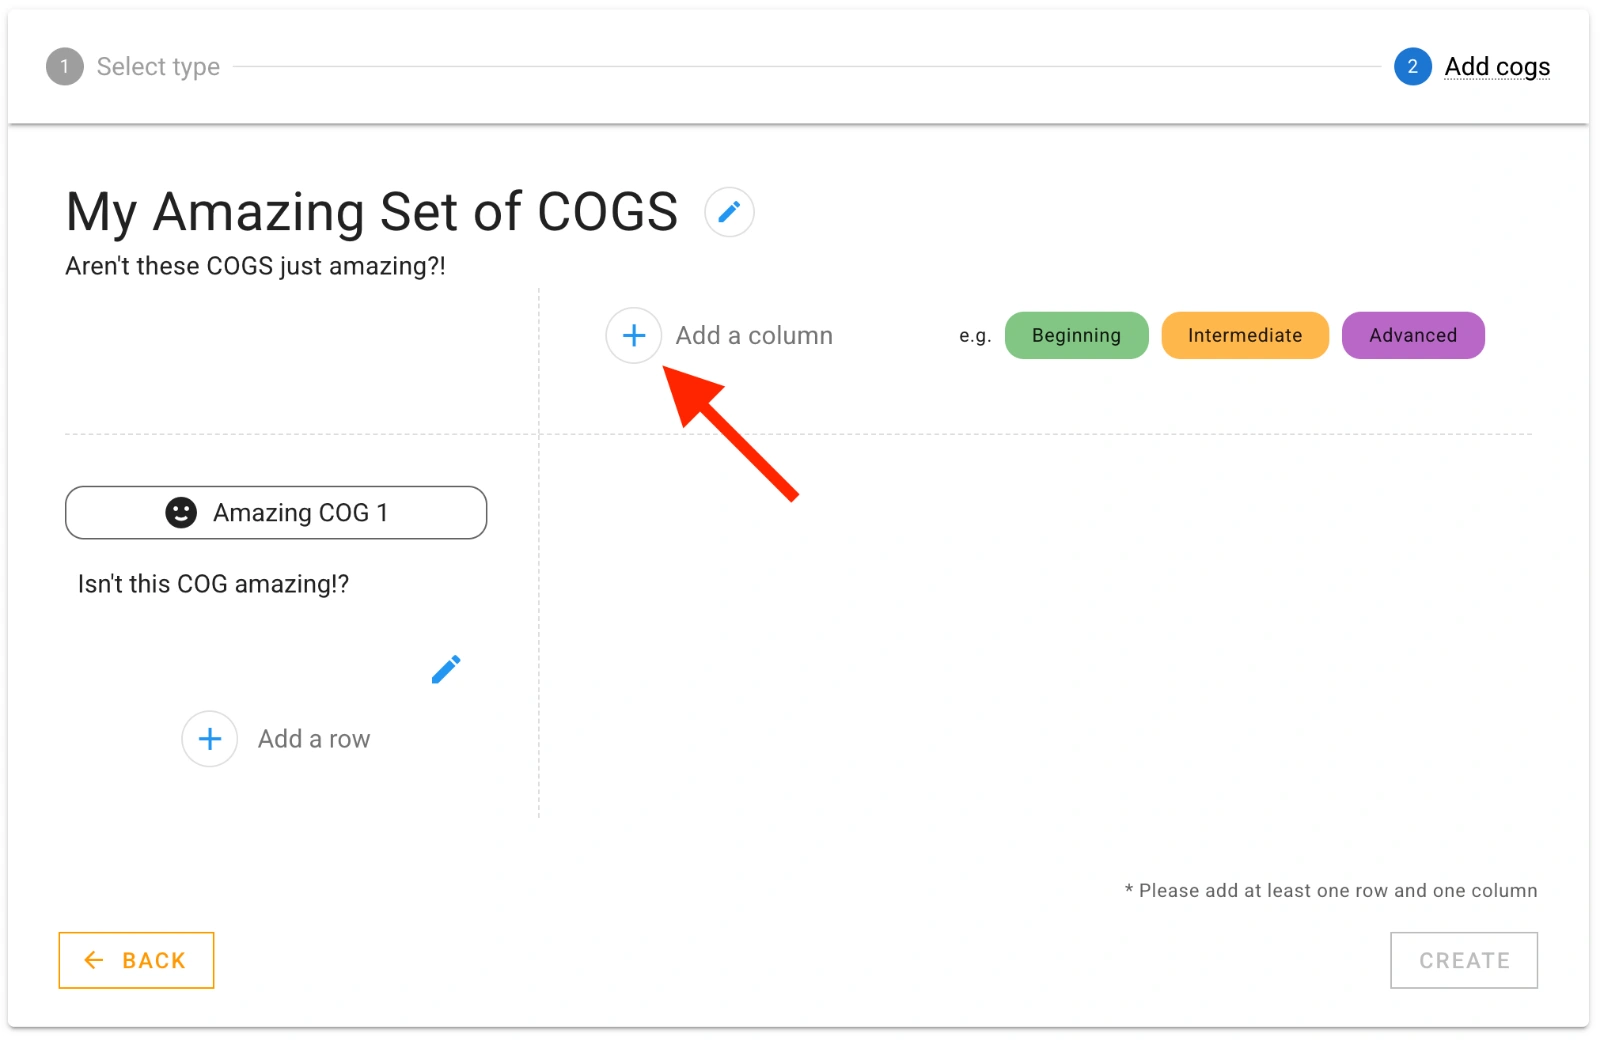Click the Add a row label
This screenshot has width=1600, height=1041.
coord(313,738)
